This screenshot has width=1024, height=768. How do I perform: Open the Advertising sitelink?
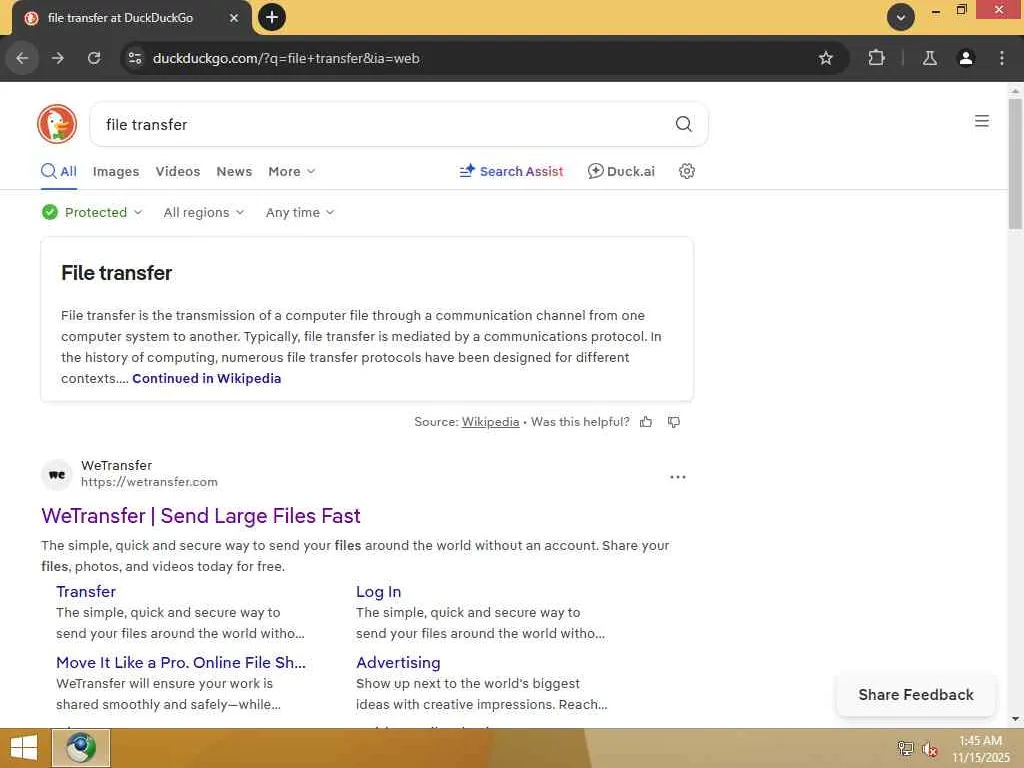[x=398, y=662]
